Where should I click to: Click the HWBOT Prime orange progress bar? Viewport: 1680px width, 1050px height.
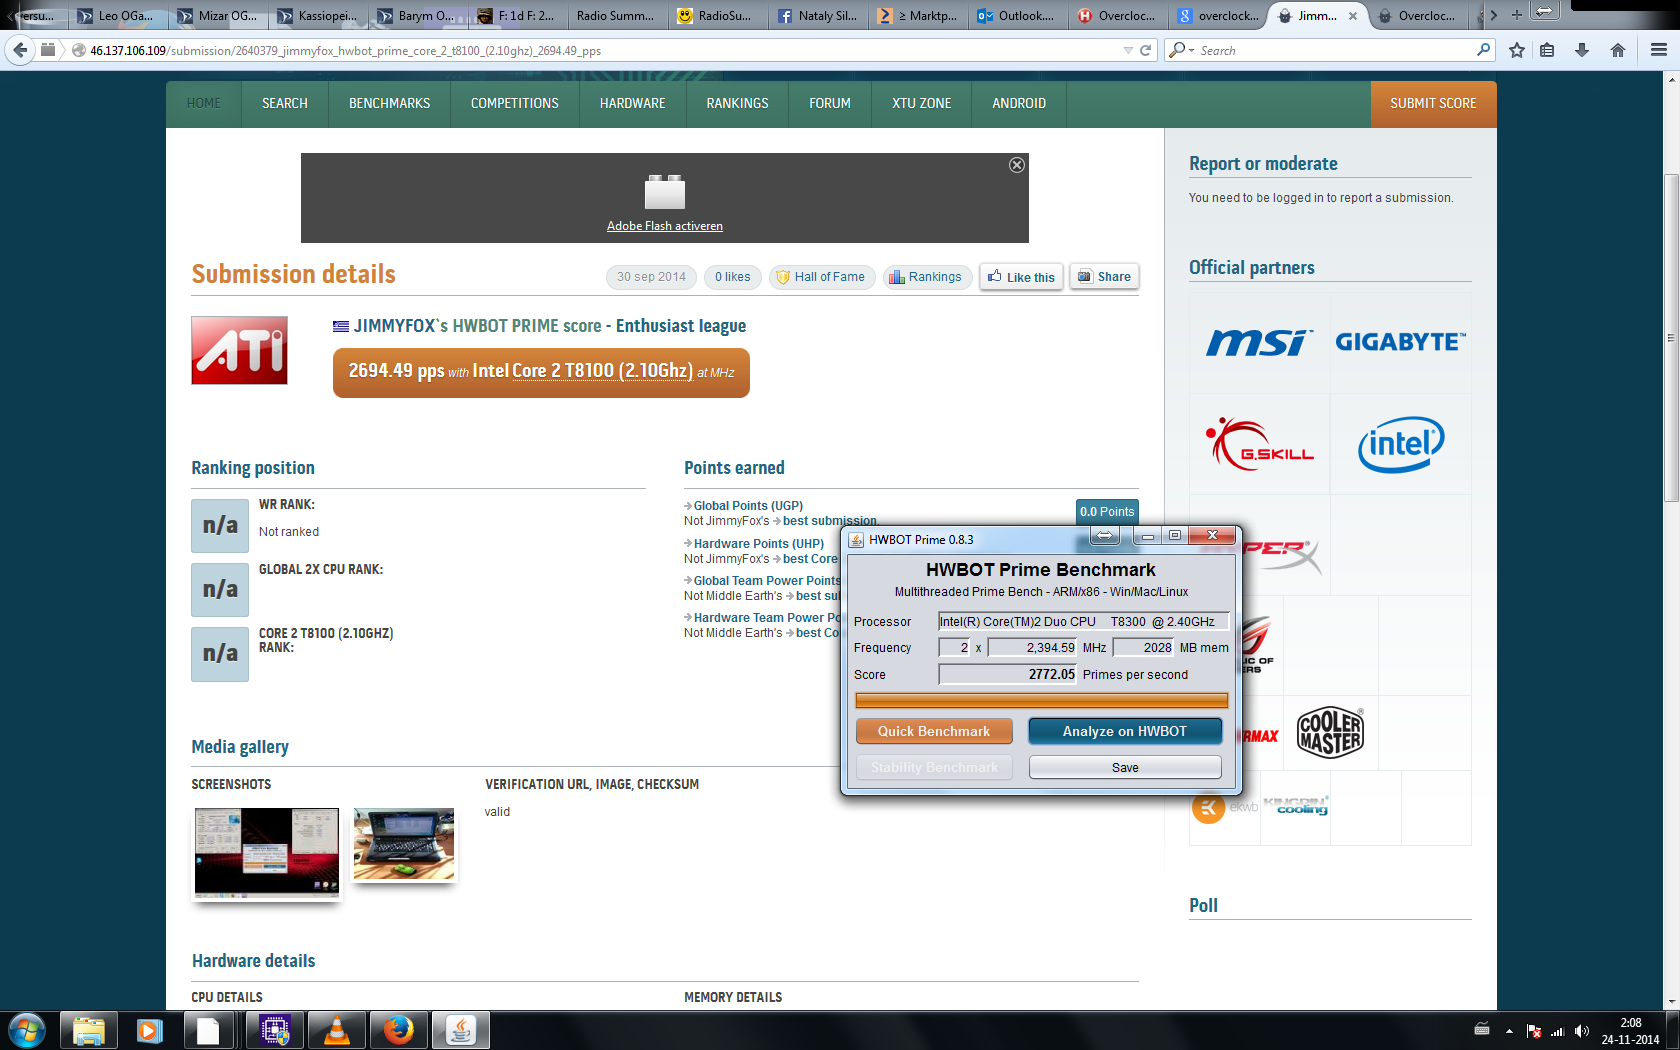tap(1041, 700)
